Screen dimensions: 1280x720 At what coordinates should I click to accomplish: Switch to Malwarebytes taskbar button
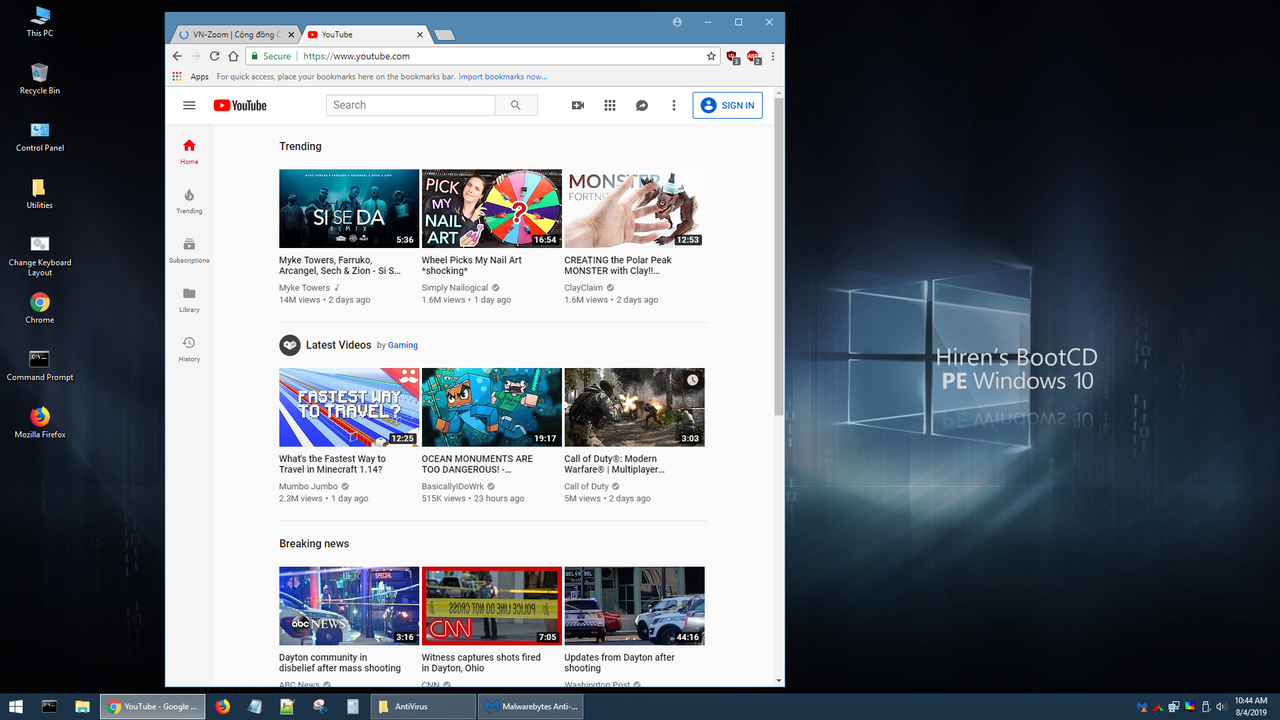coord(529,707)
